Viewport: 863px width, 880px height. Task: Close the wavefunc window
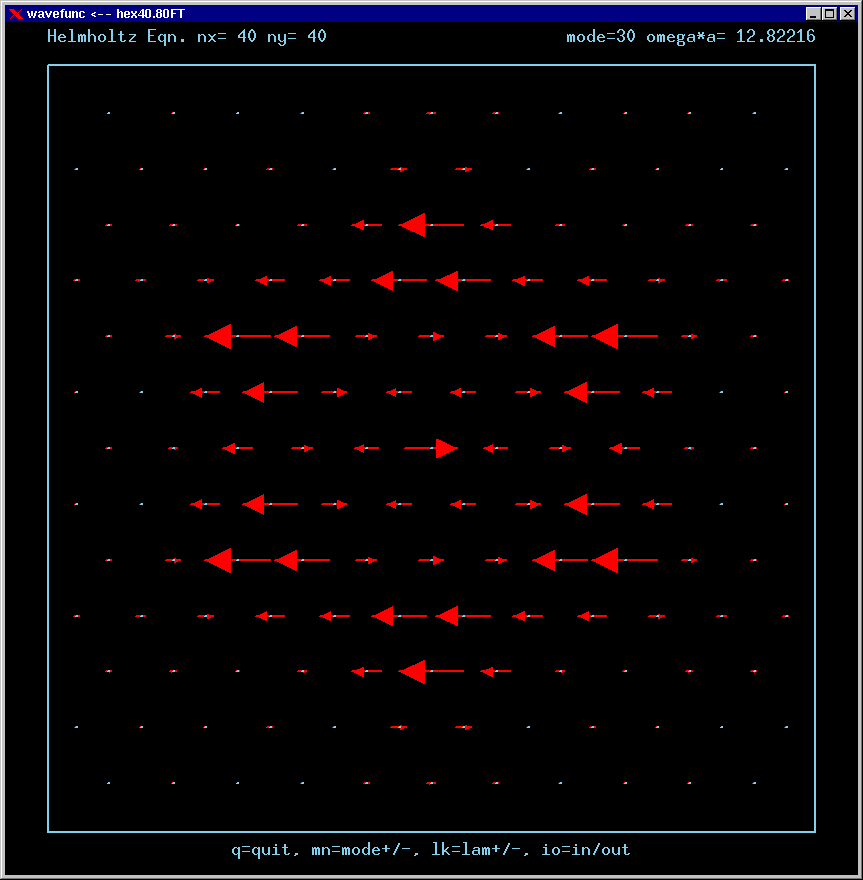tap(844, 14)
